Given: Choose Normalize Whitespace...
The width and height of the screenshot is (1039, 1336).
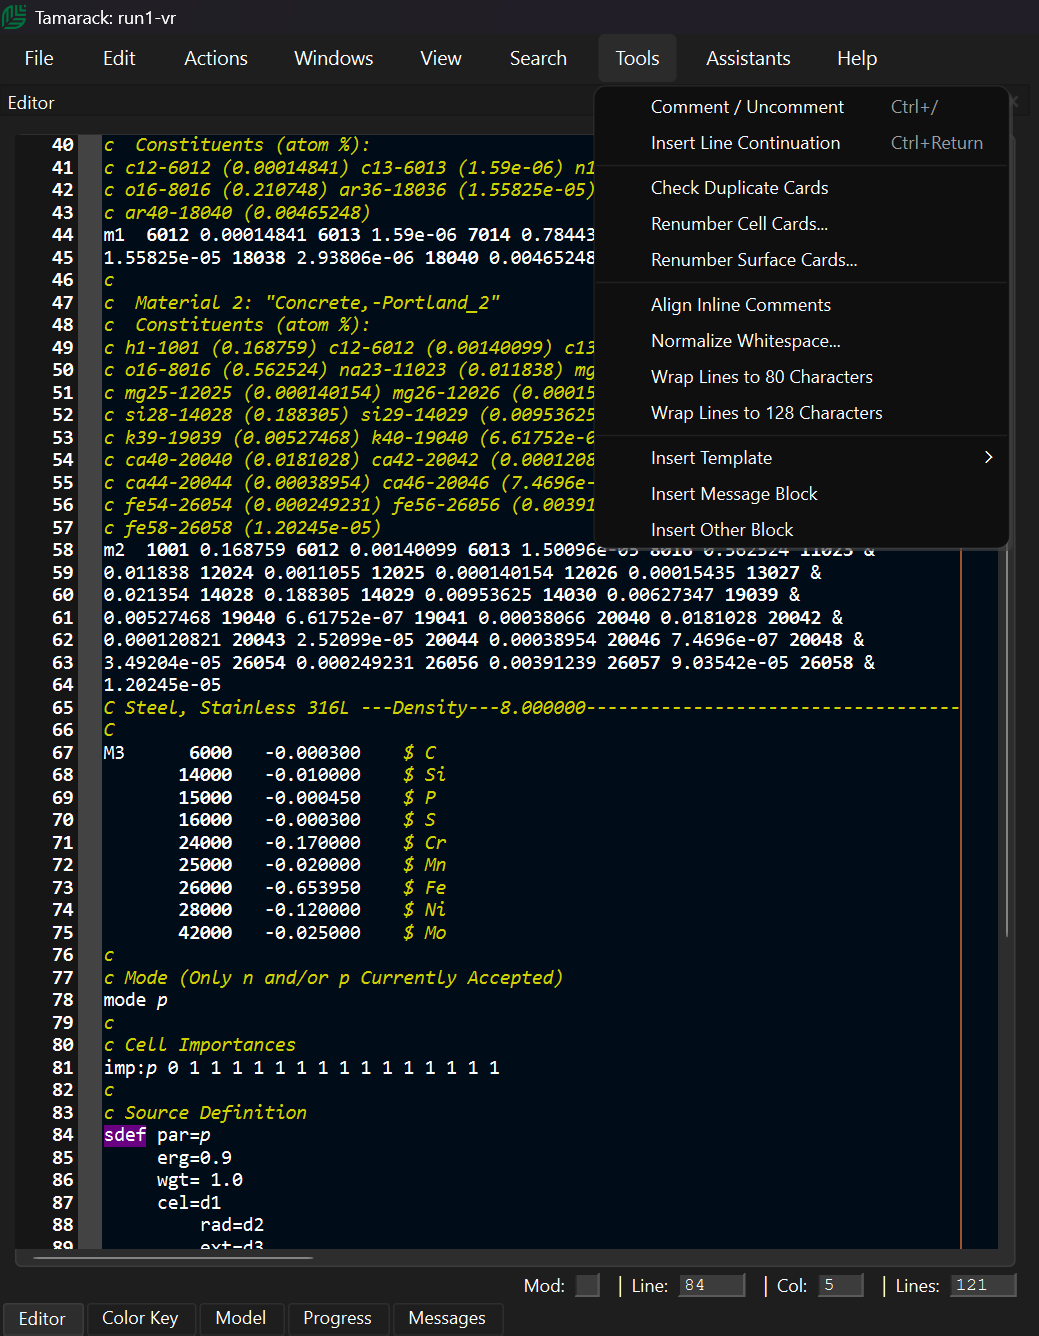Looking at the screenshot, I should [x=801, y=341].
